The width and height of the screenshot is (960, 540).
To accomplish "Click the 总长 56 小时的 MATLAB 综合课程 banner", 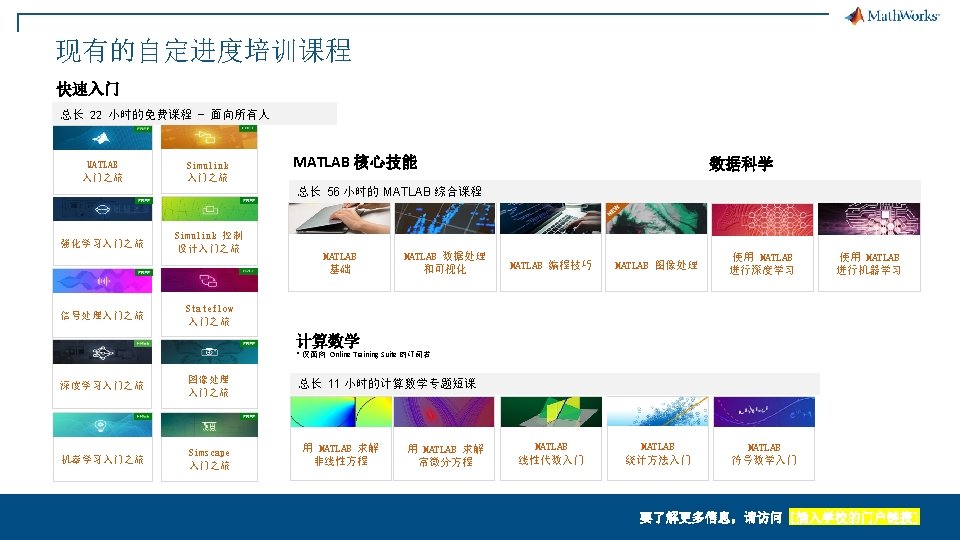I will pyautogui.click(x=604, y=191).
